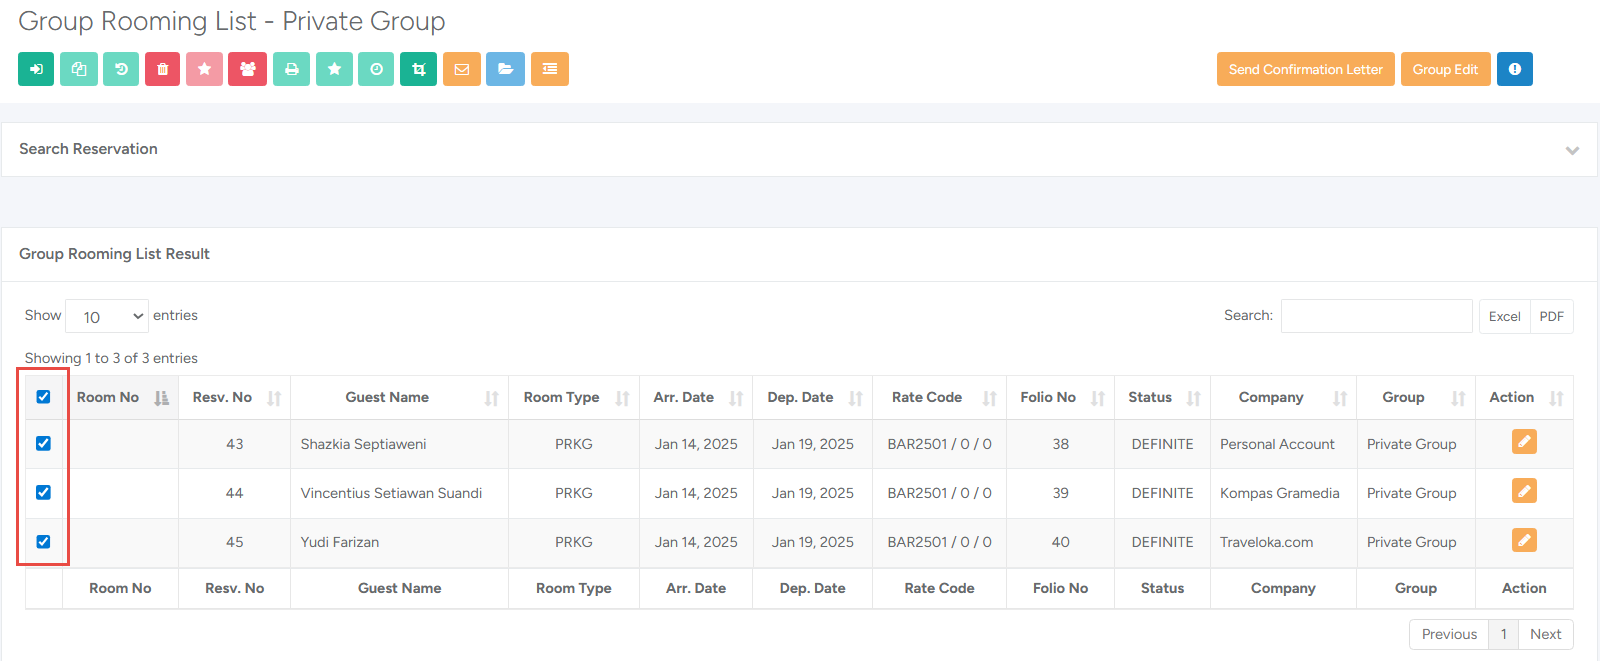This screenshot has height=661, width=1600.
Task: Click the red group users icon
Action: pyautogui.click(x=247, y=69)
